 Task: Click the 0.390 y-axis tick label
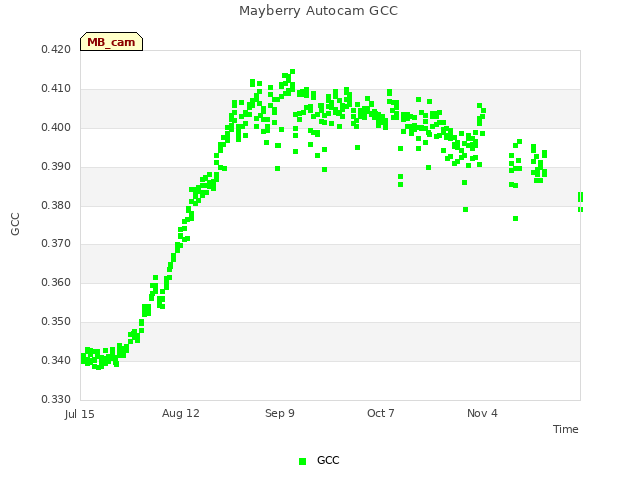pos(56,167)
